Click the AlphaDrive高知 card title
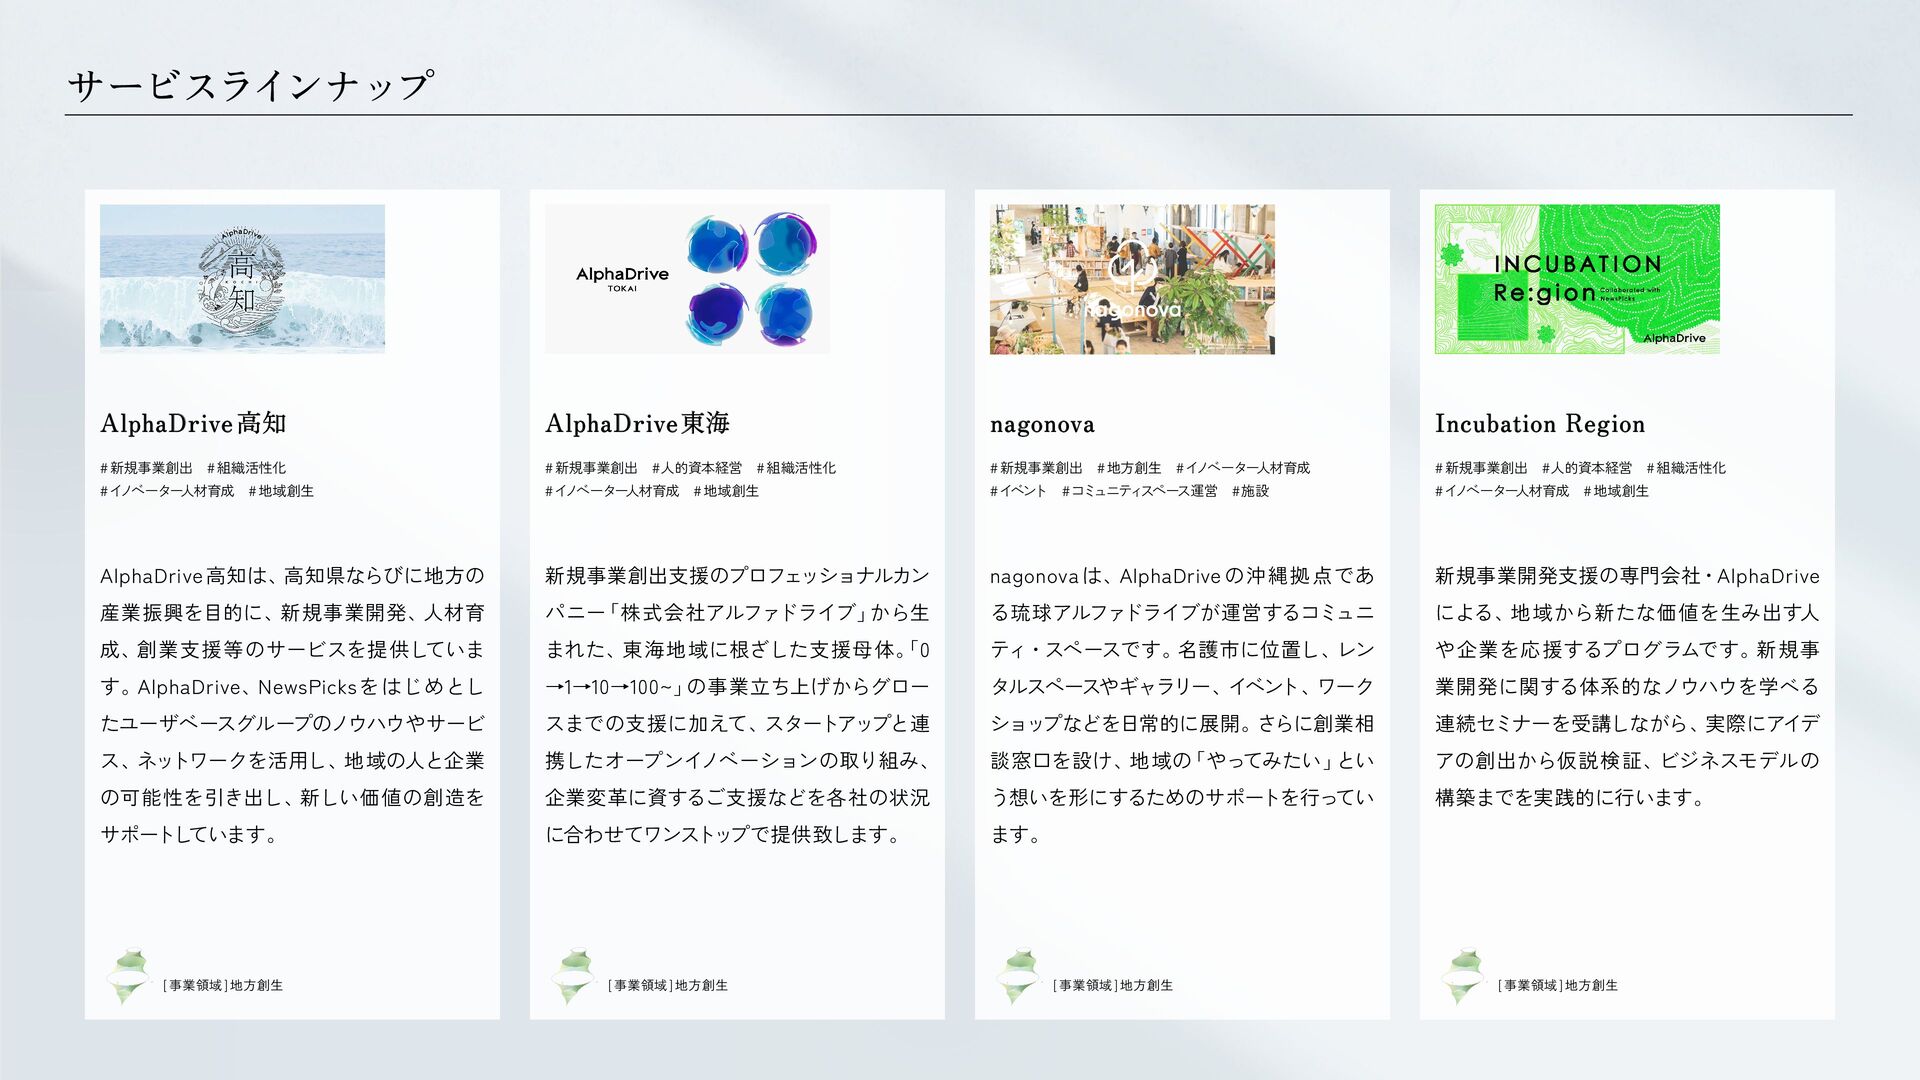 tap(193, 424)
